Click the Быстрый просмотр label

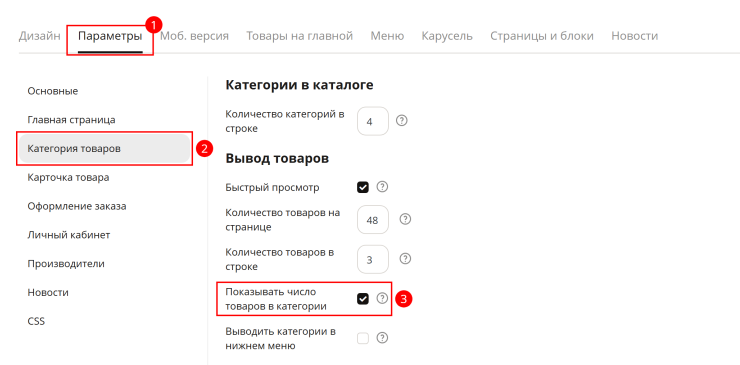(x=272, y=187)
